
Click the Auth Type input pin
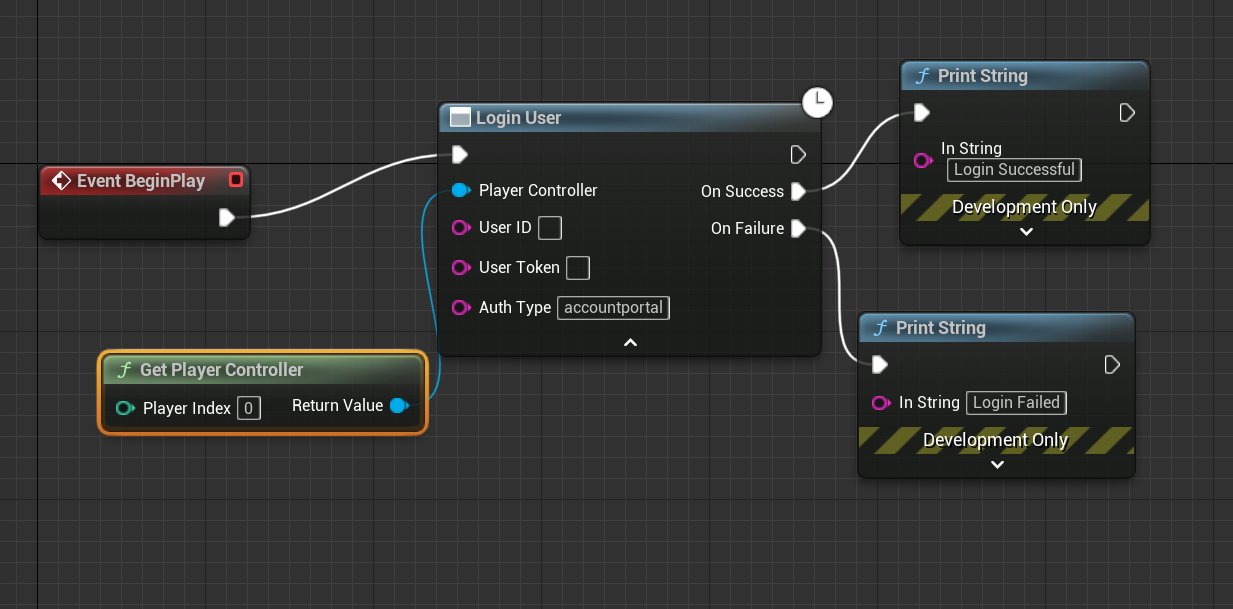coord(460,307)
